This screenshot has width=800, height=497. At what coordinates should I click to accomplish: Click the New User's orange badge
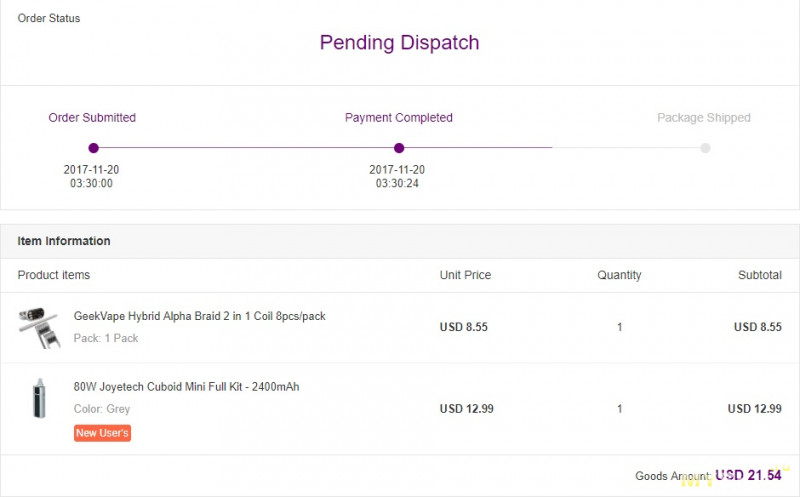pyautogui.click(x=102, y=433)
